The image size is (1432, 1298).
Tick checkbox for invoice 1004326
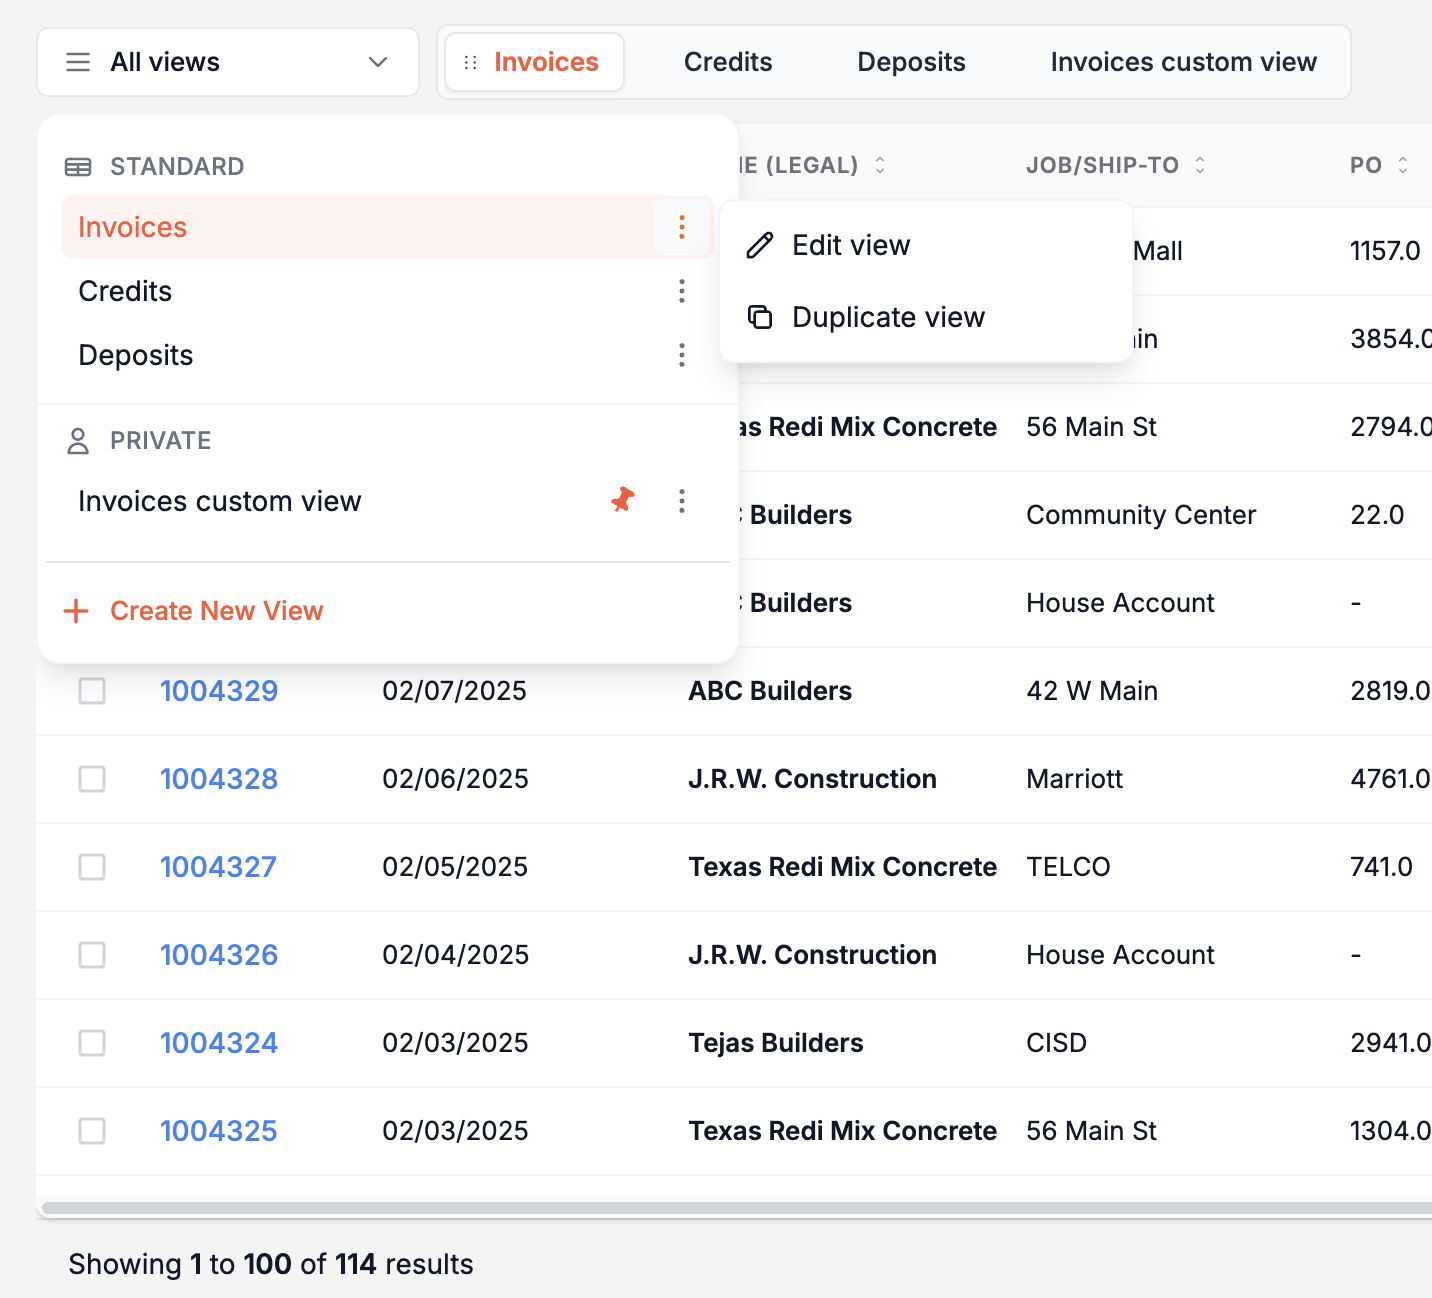pos(92,955)
